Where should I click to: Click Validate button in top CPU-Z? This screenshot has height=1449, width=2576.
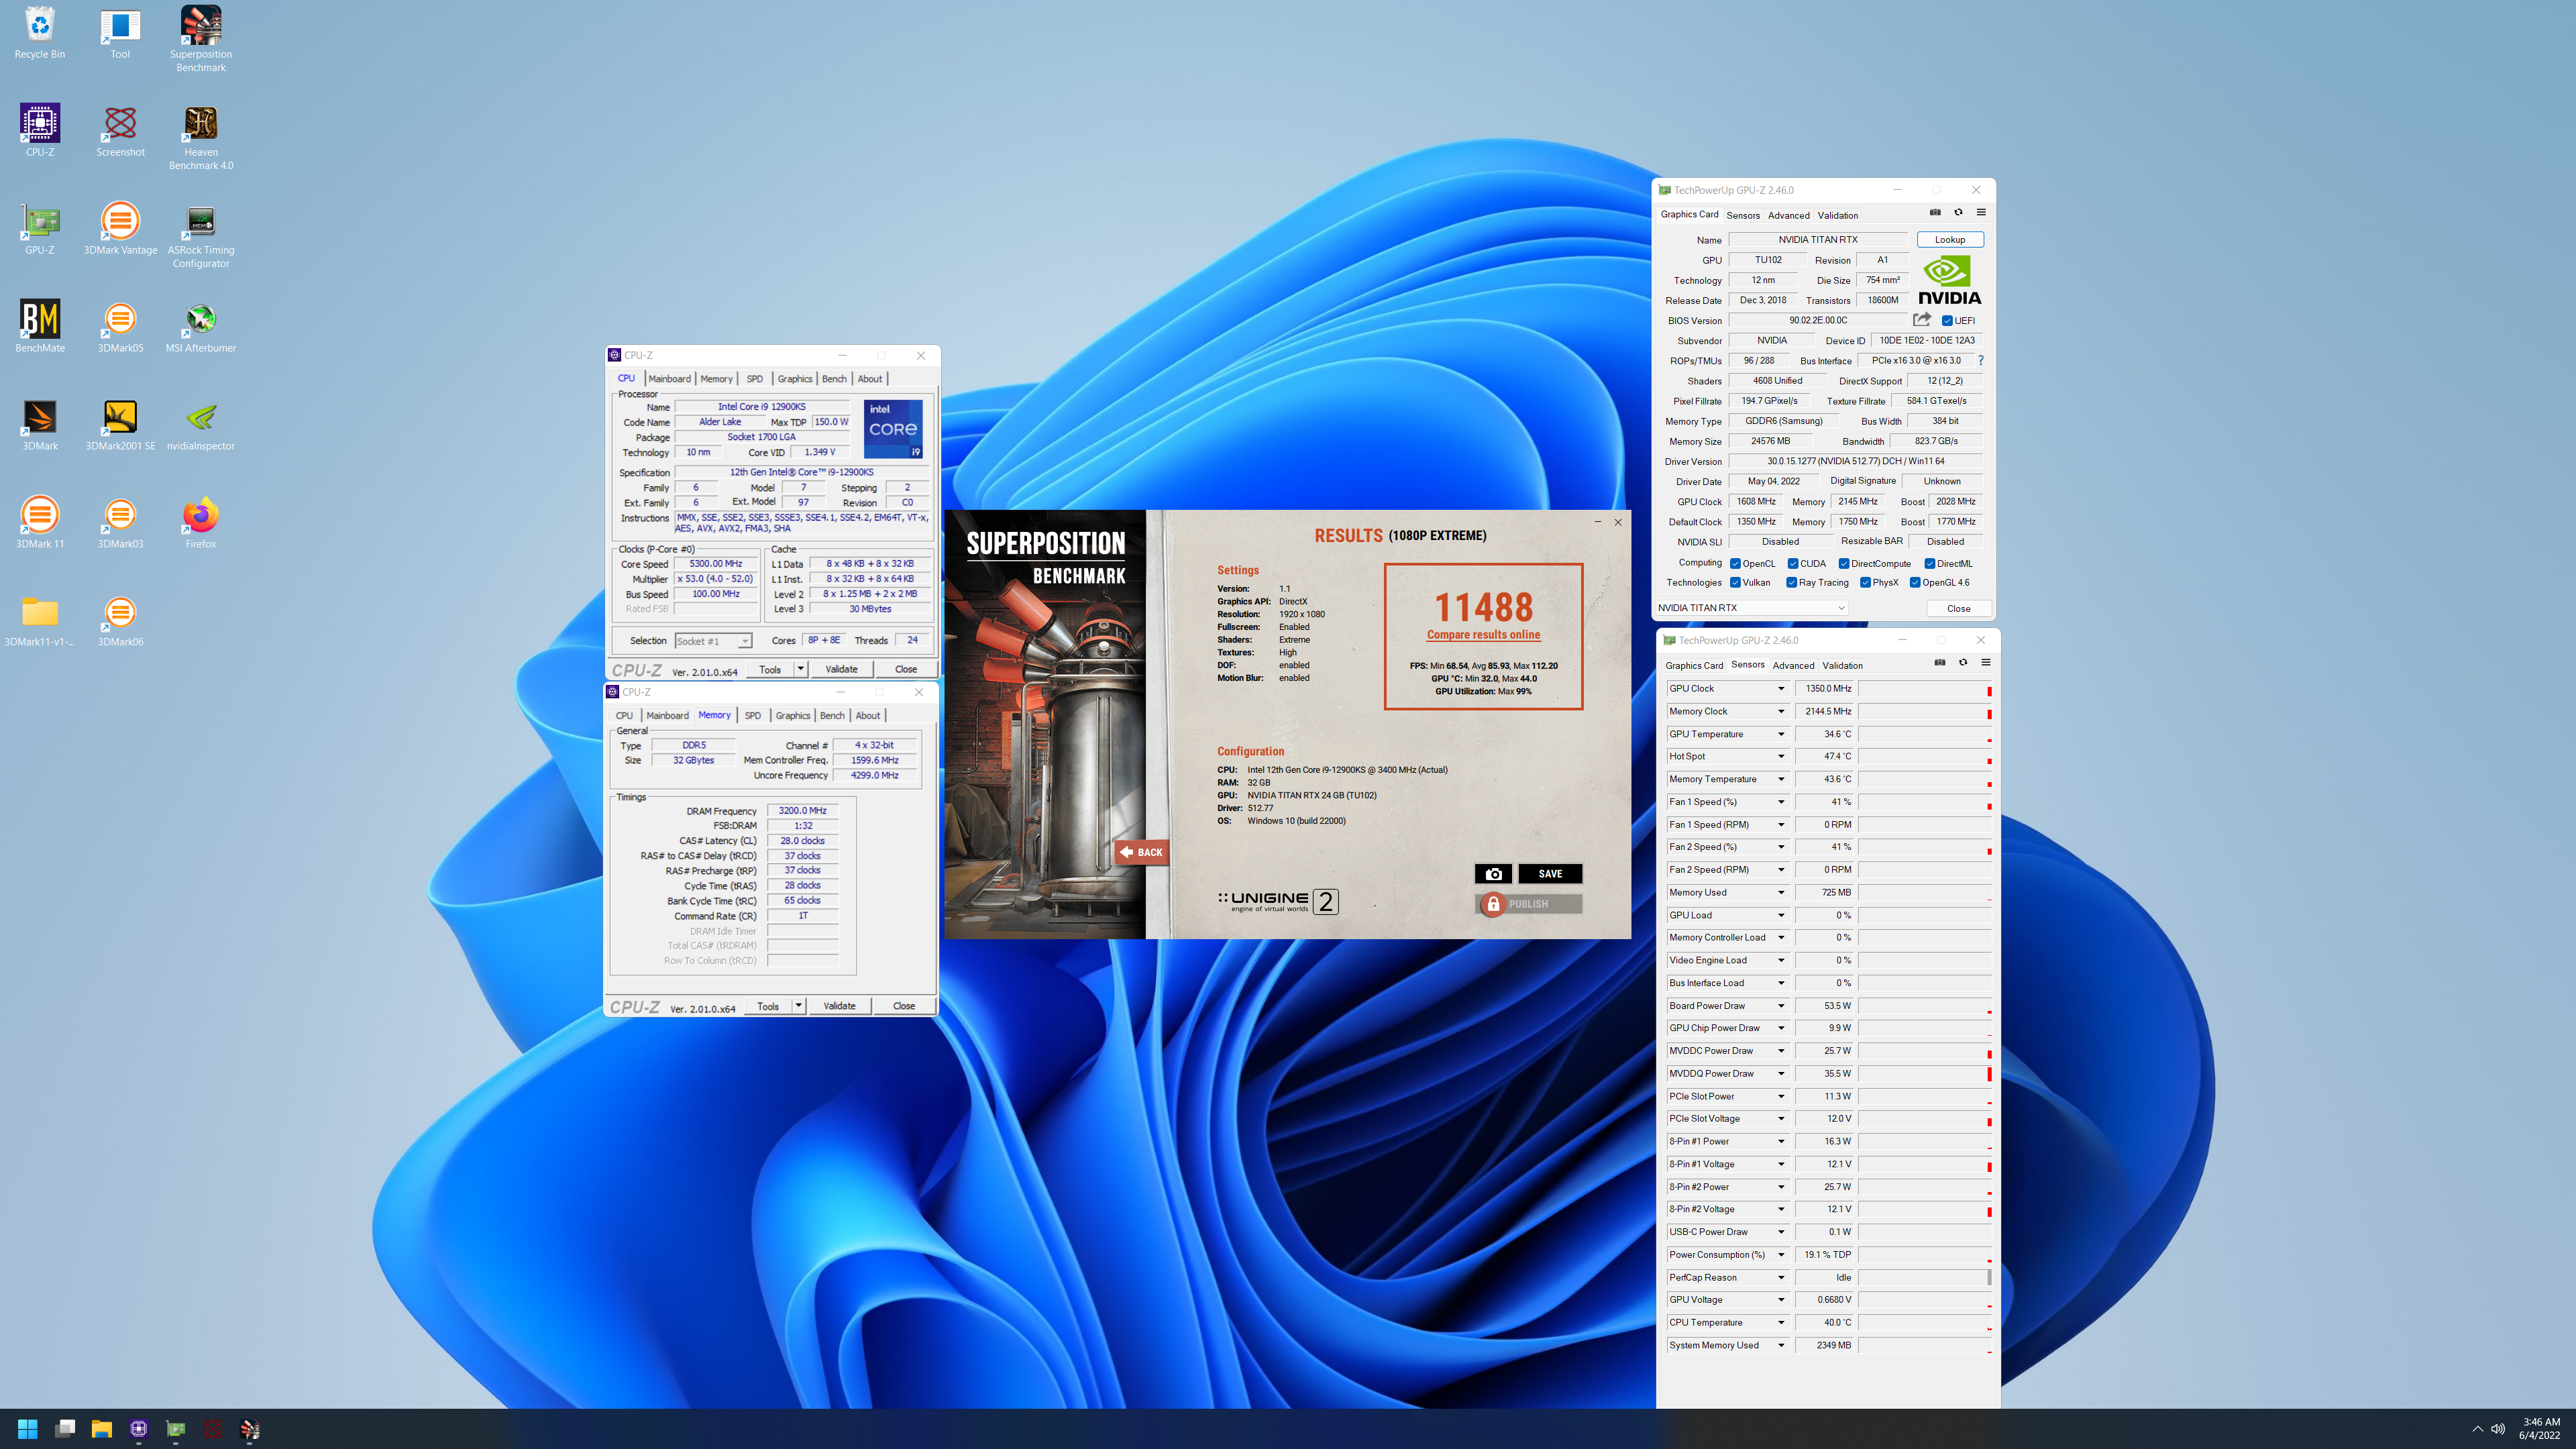tap(841, 669)
